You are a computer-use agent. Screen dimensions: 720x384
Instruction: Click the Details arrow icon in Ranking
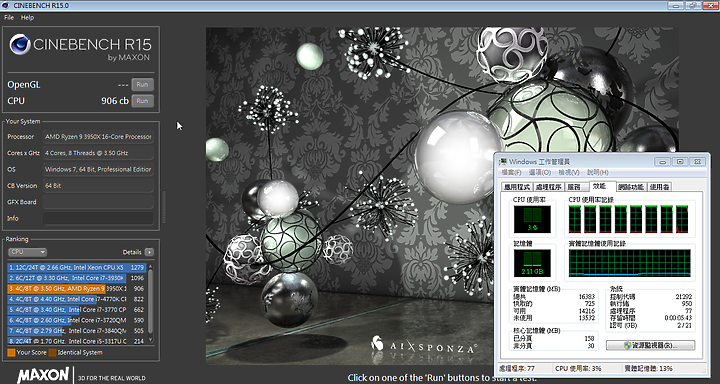pyautogui.click(x=149, y=252)
